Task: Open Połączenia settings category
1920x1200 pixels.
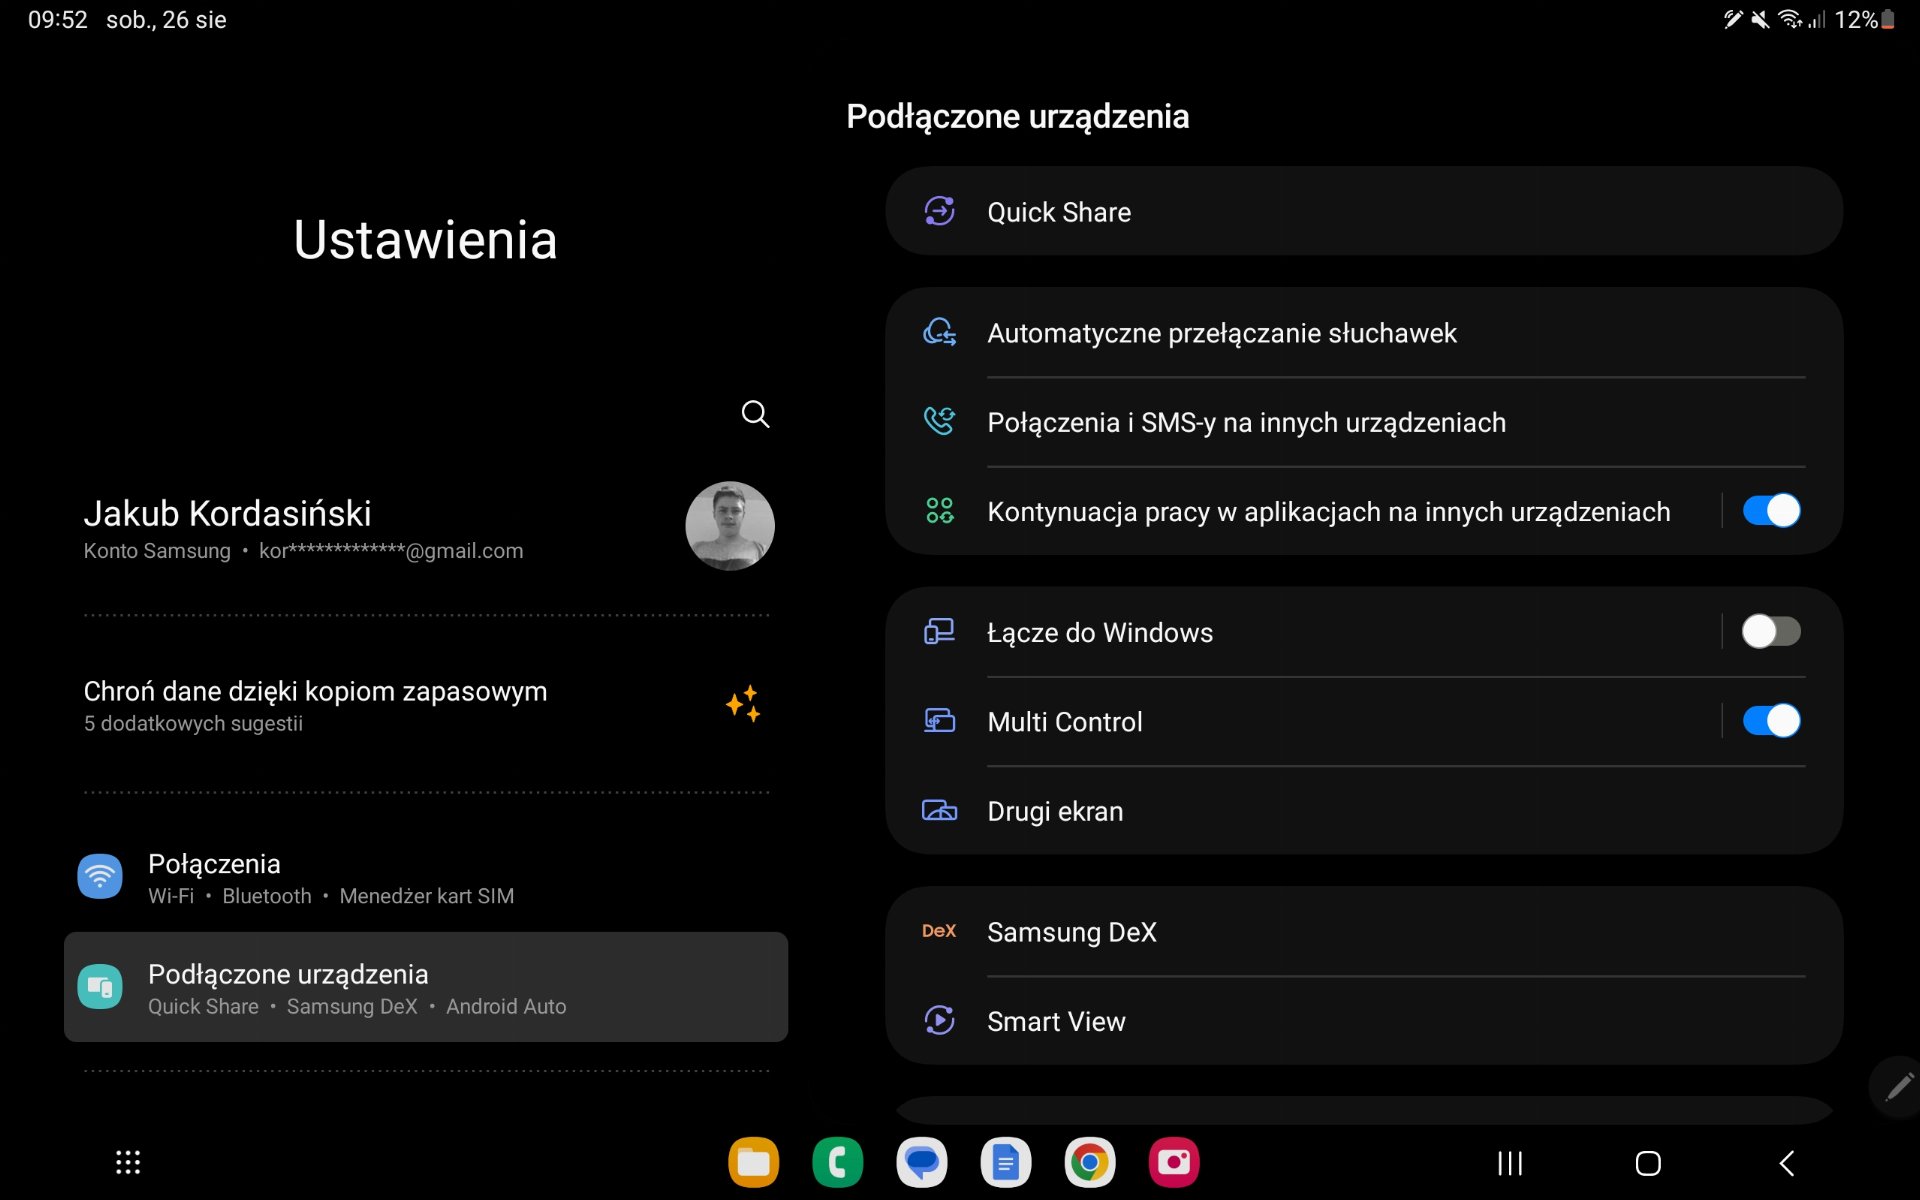Action: click(426, 877)
